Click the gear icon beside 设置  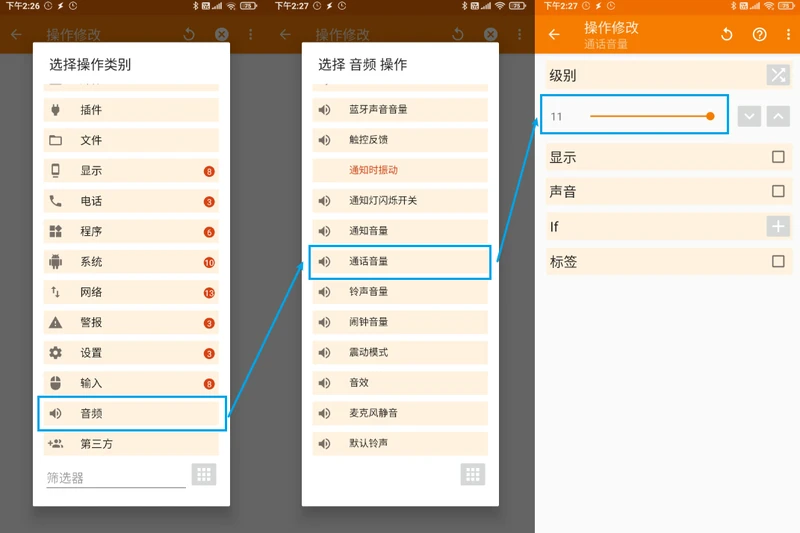point(56,352)
